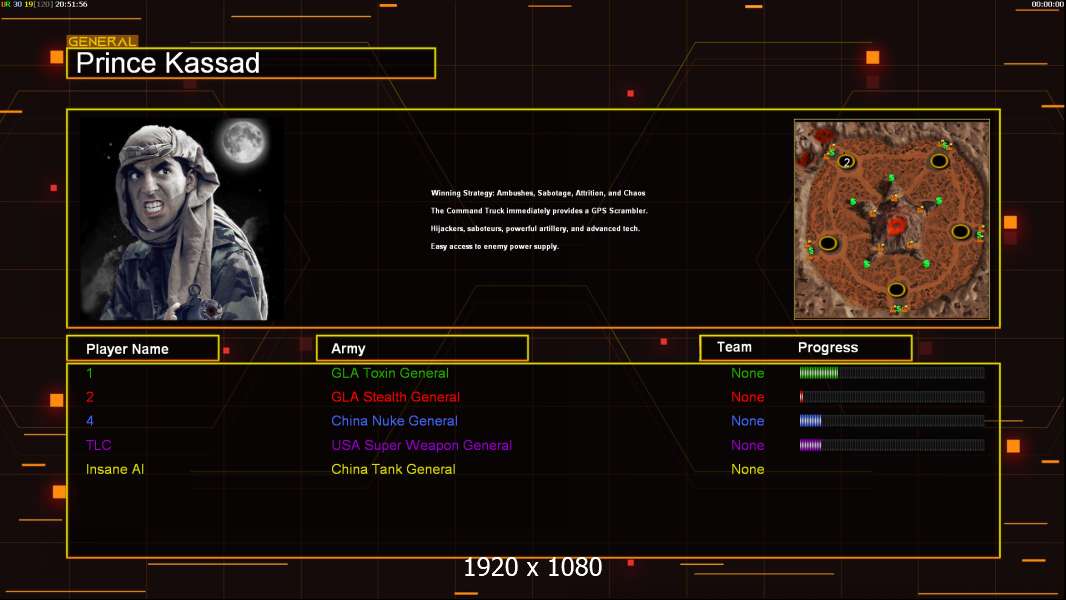Click the USA Super Weapon General entry
1066x600 pixels.
tap(421, 445)
